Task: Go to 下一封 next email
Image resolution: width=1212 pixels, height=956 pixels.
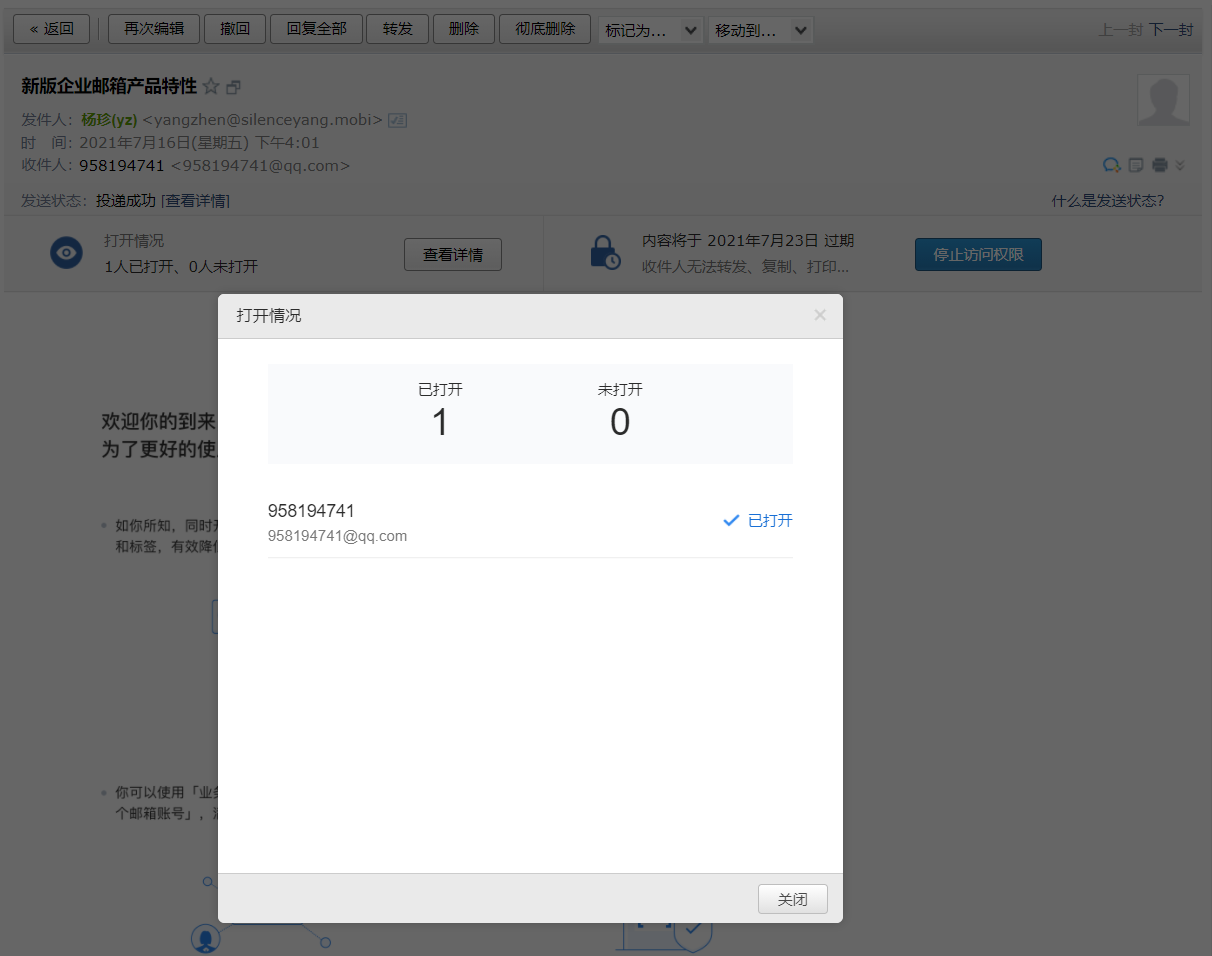Action: [x=1170, y=30]
